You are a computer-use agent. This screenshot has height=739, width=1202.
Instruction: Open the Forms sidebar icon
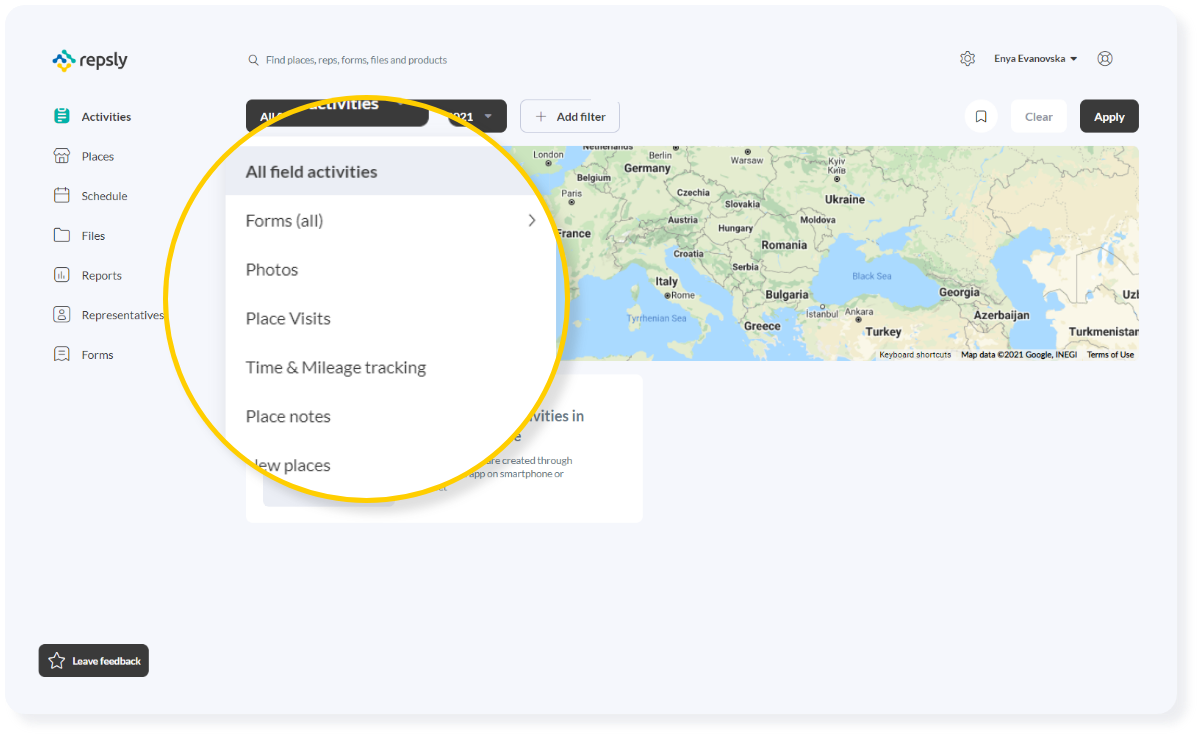point(62,354)
